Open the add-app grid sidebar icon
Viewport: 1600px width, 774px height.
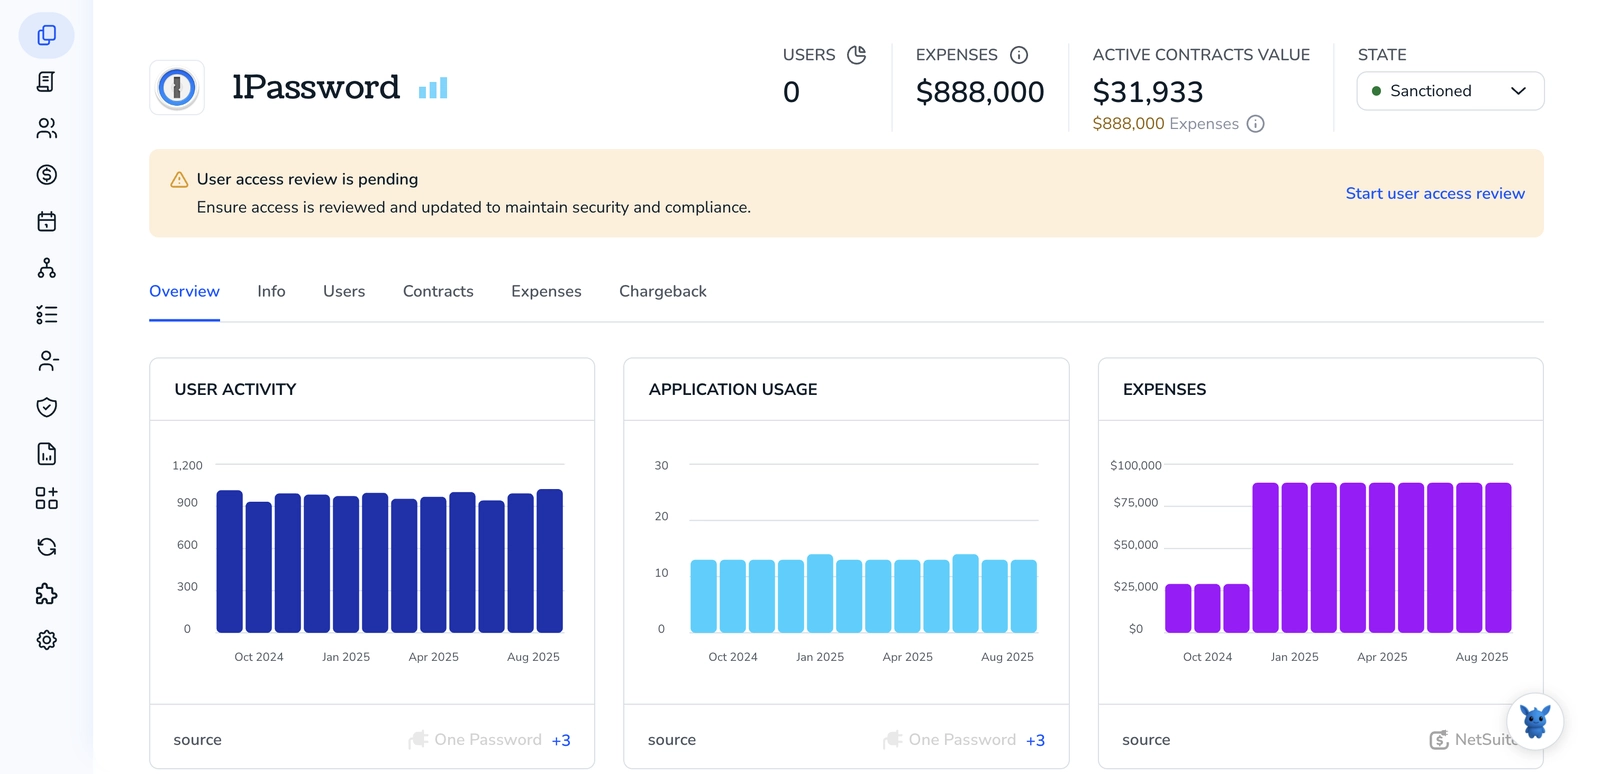click(46, 498)
